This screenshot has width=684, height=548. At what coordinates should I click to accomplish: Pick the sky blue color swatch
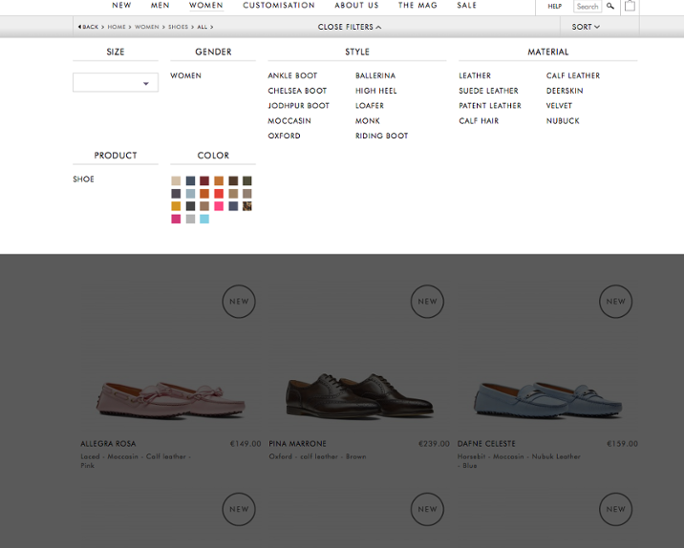click(205, 219)
